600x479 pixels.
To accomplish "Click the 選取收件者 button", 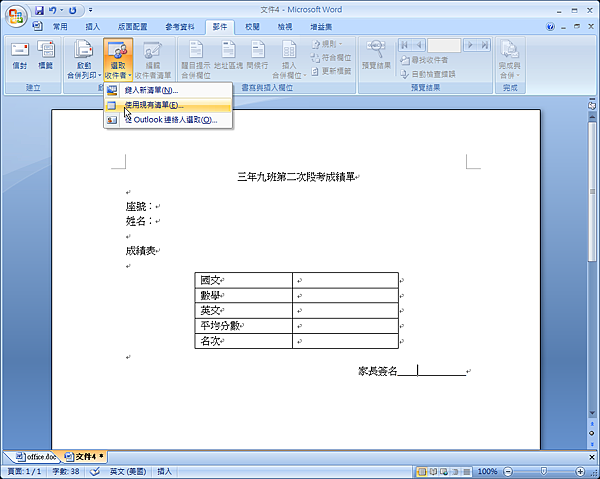I will tap(118, 59).
